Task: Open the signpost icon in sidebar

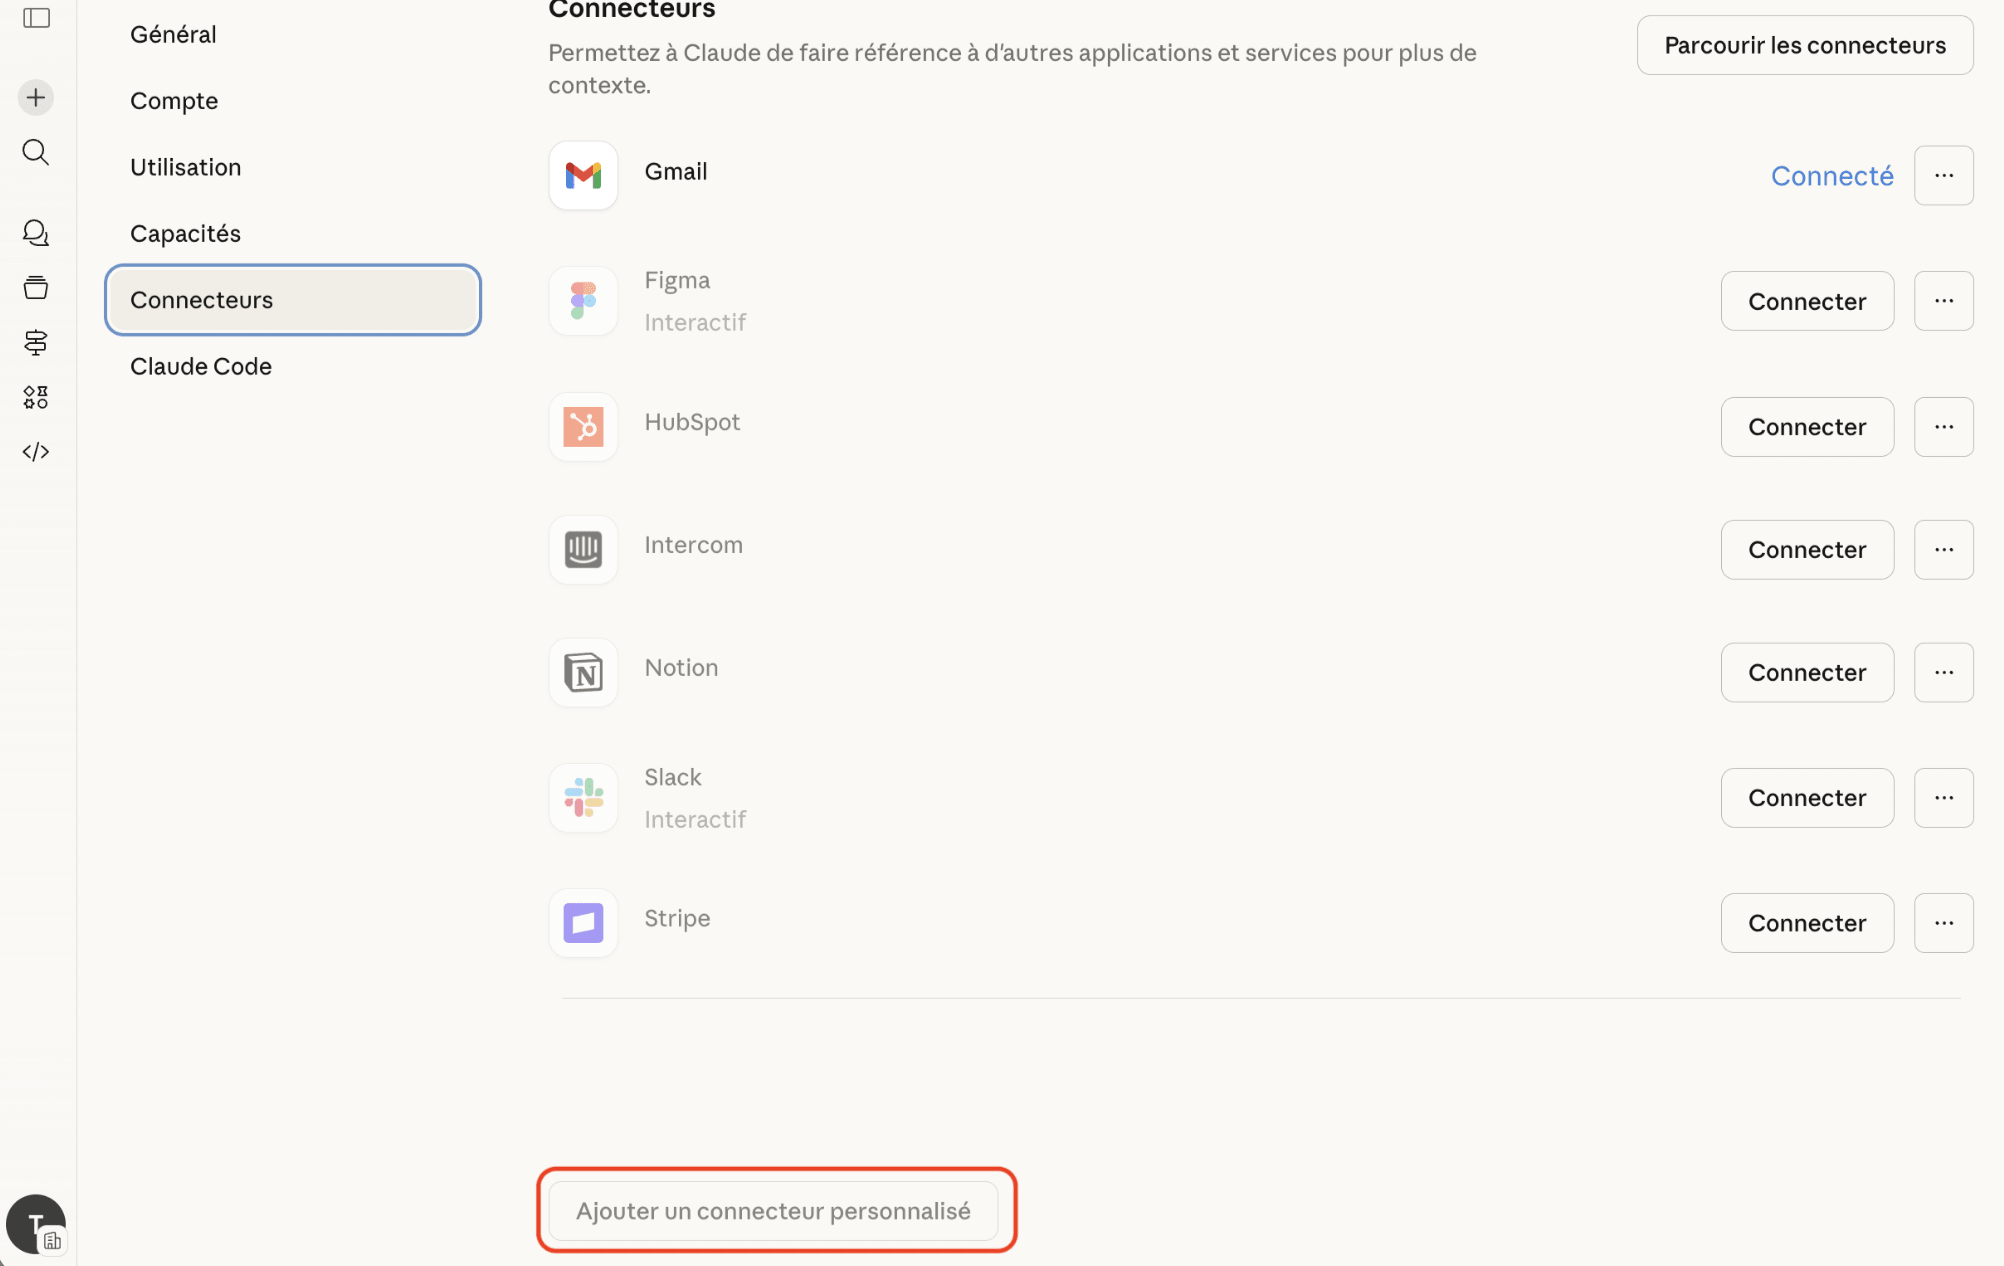Action: [x=36, y=342]
